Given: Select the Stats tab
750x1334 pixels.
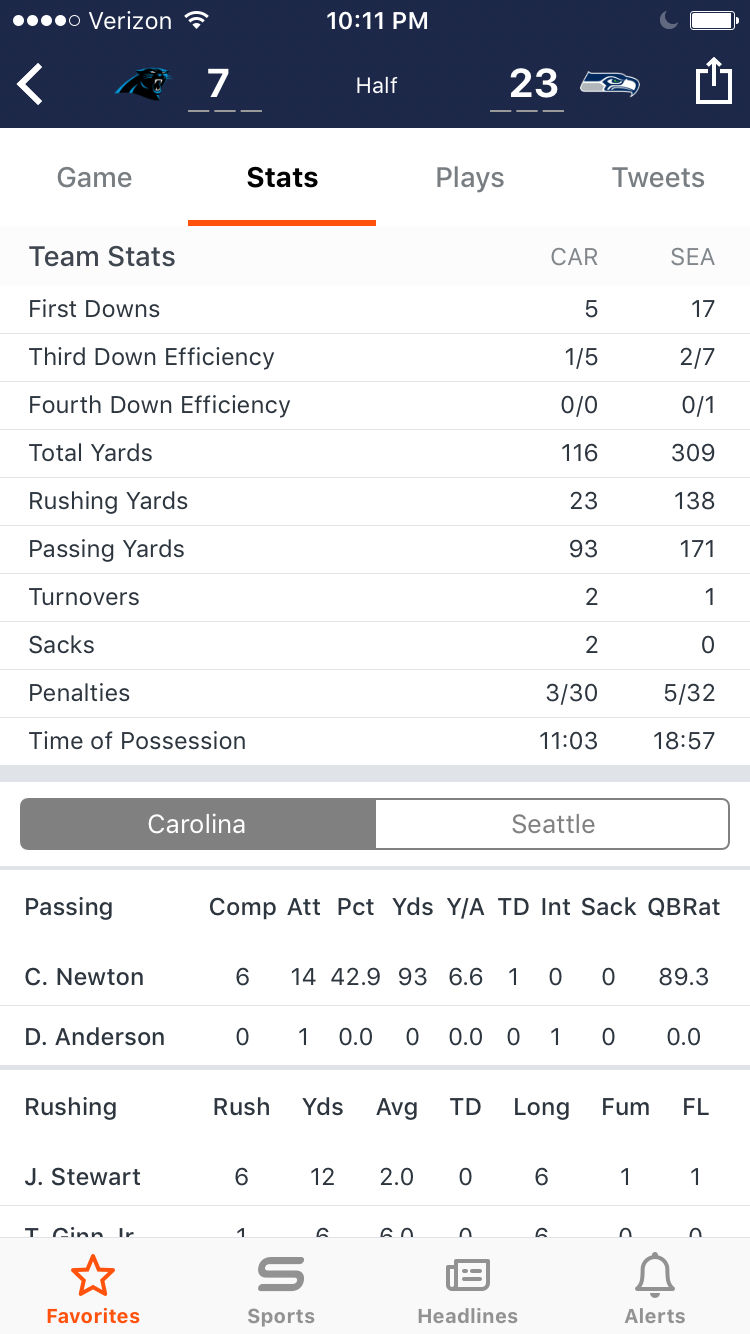Looking at the screenshot, I should [x=282, y=177].
